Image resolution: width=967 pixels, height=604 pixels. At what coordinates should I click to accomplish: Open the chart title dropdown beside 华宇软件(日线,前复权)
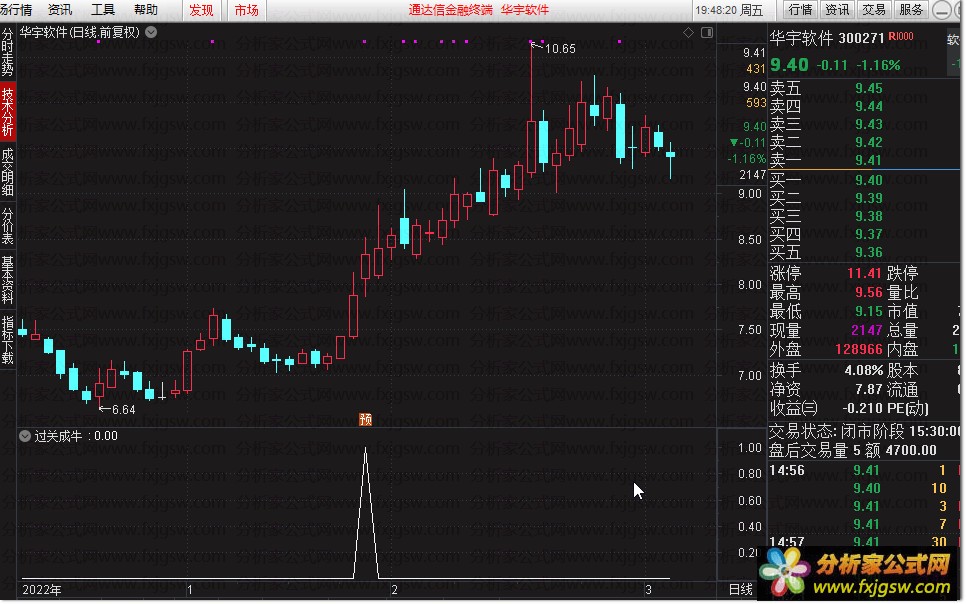point(151,32)
